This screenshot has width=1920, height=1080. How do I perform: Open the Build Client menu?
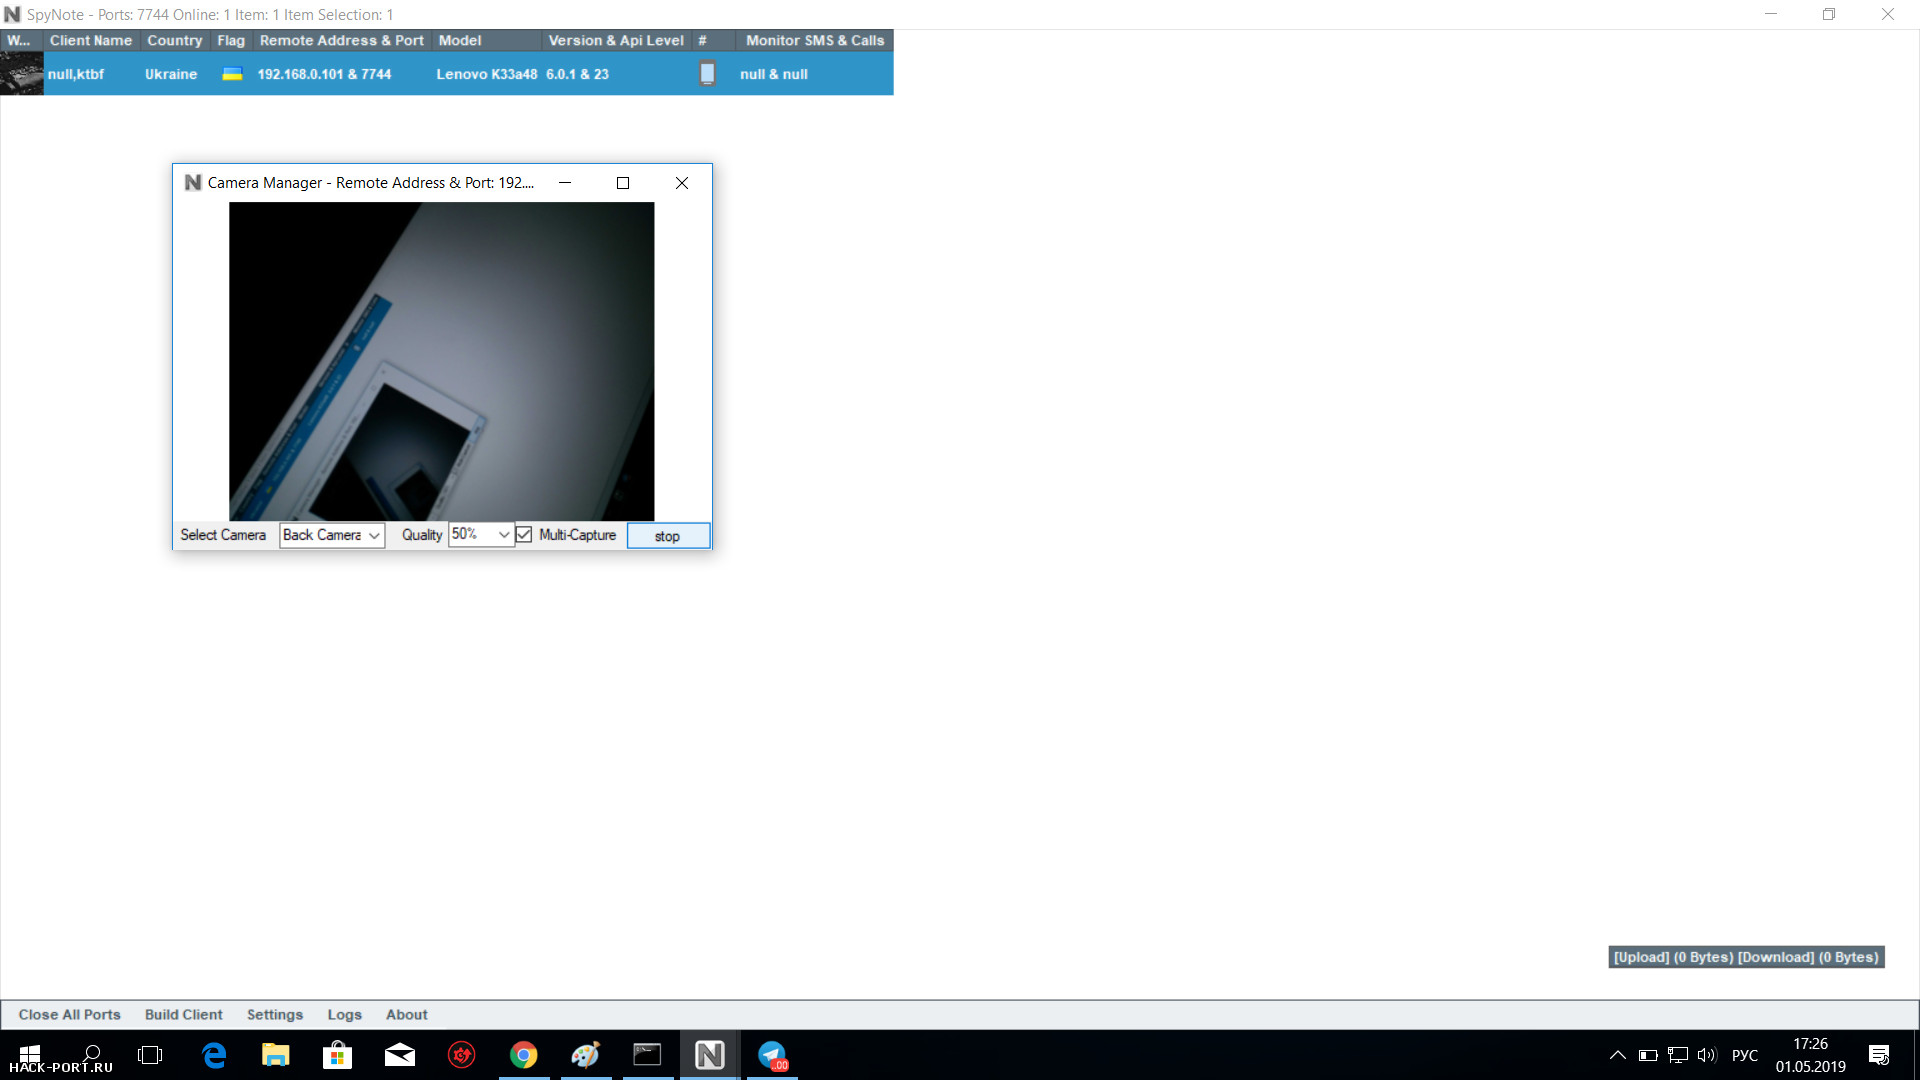(x=184, y=1014)
